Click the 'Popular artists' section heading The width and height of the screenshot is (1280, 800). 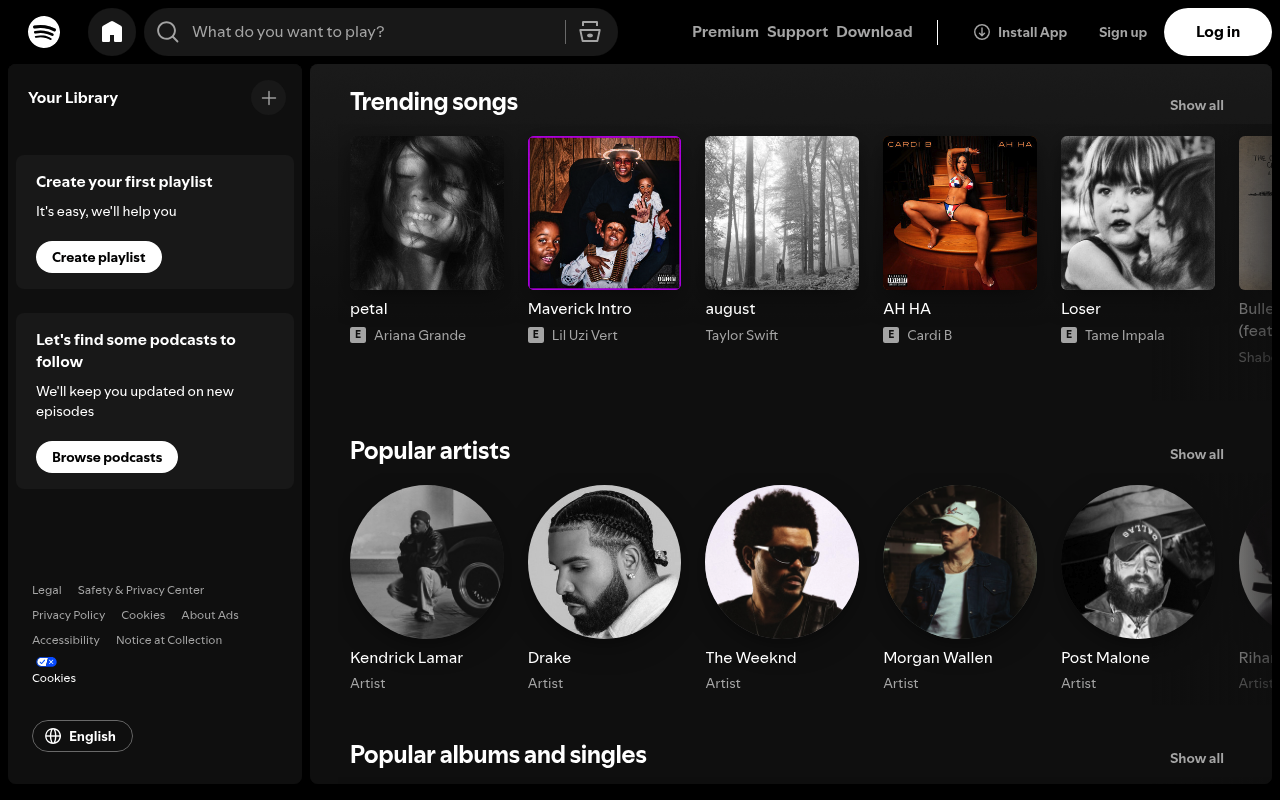[430, 451]
